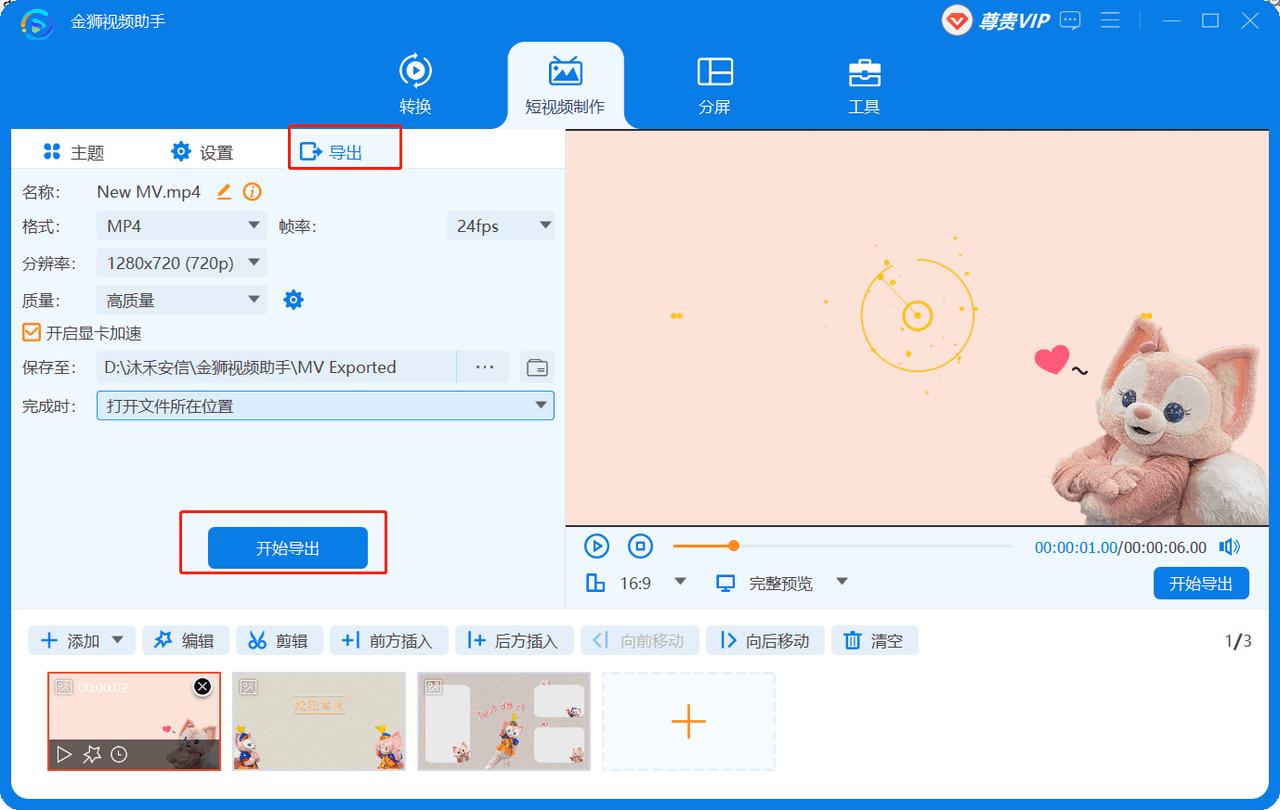The height and width of the screenshot is (810, 1280).
Task: Click 开始导出 under the preview volume icon
Action: tap(1201, 583)
